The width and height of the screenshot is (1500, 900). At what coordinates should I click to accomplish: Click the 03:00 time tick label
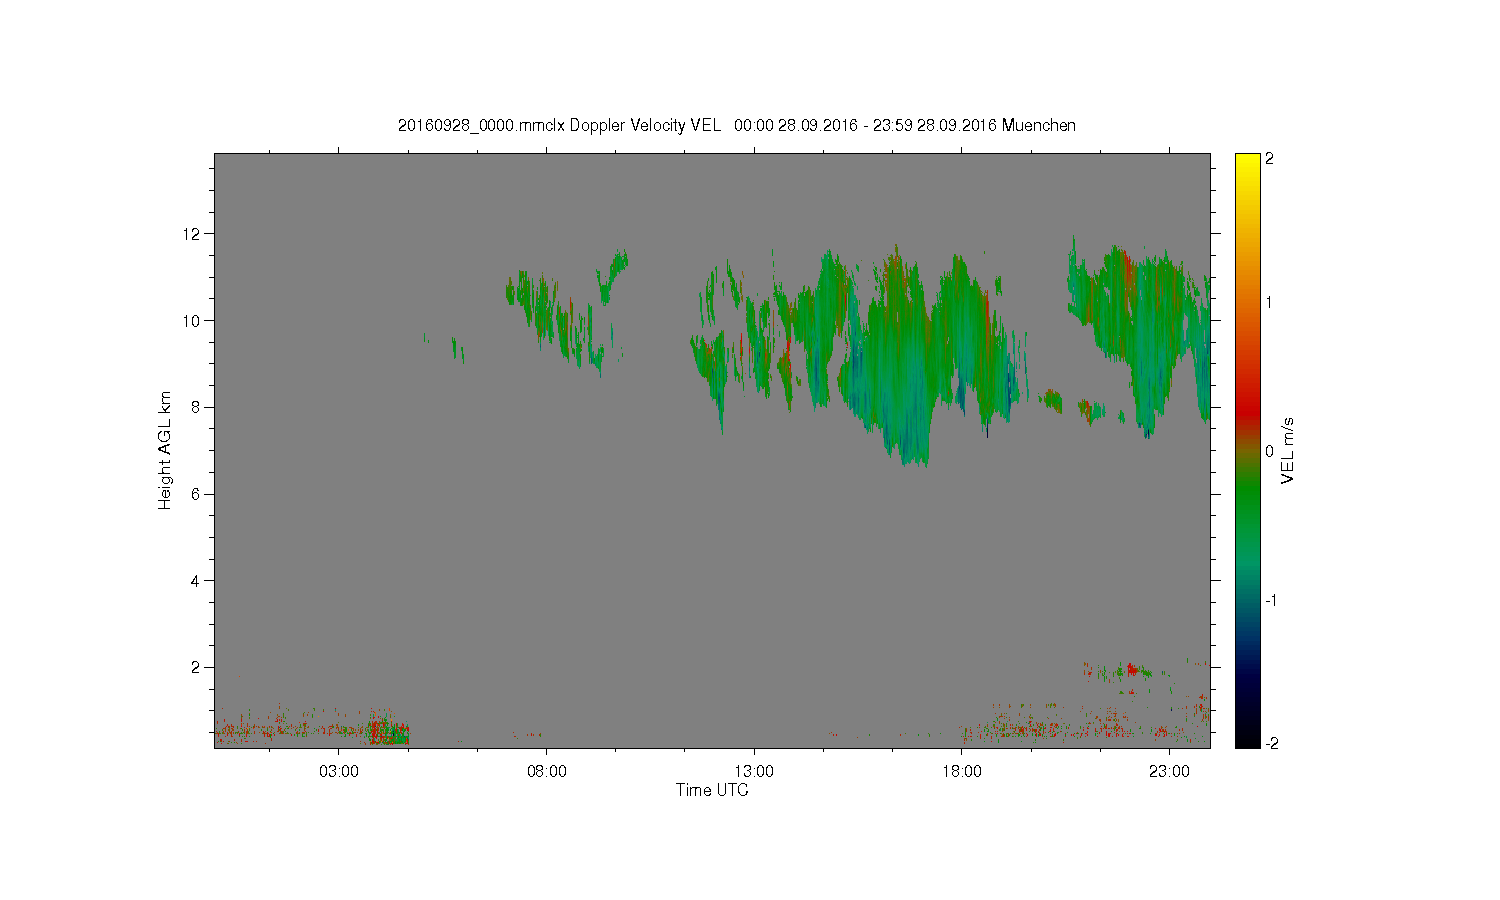pos(338,772)
